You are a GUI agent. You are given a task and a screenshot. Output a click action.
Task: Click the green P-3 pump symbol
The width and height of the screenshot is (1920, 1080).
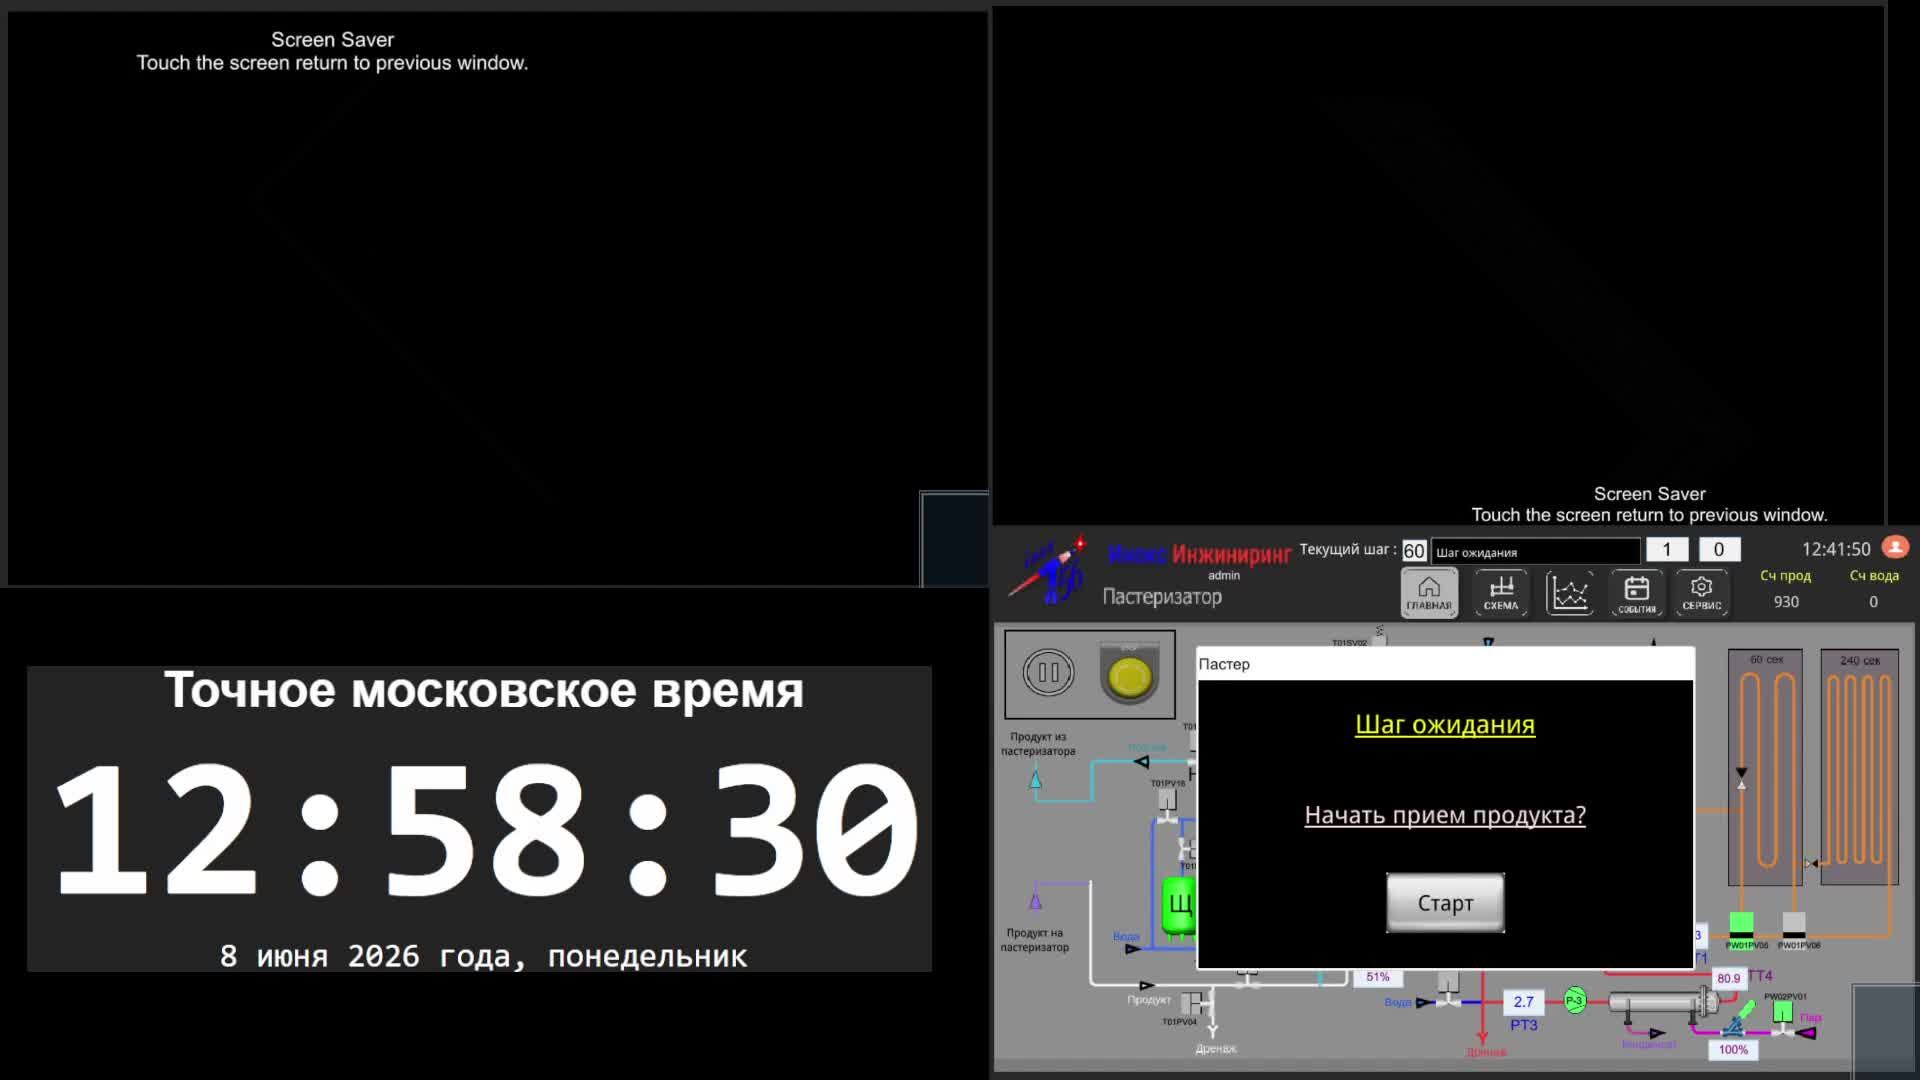tap(1575, 1000)
